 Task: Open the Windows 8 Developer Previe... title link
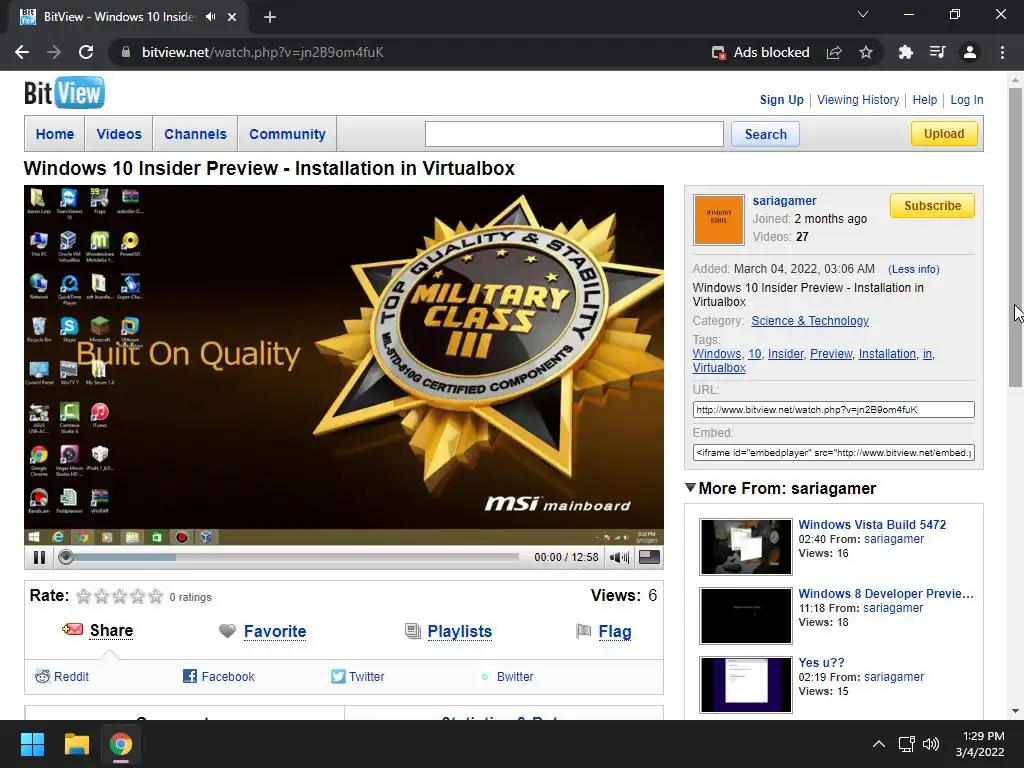point(886,594)
